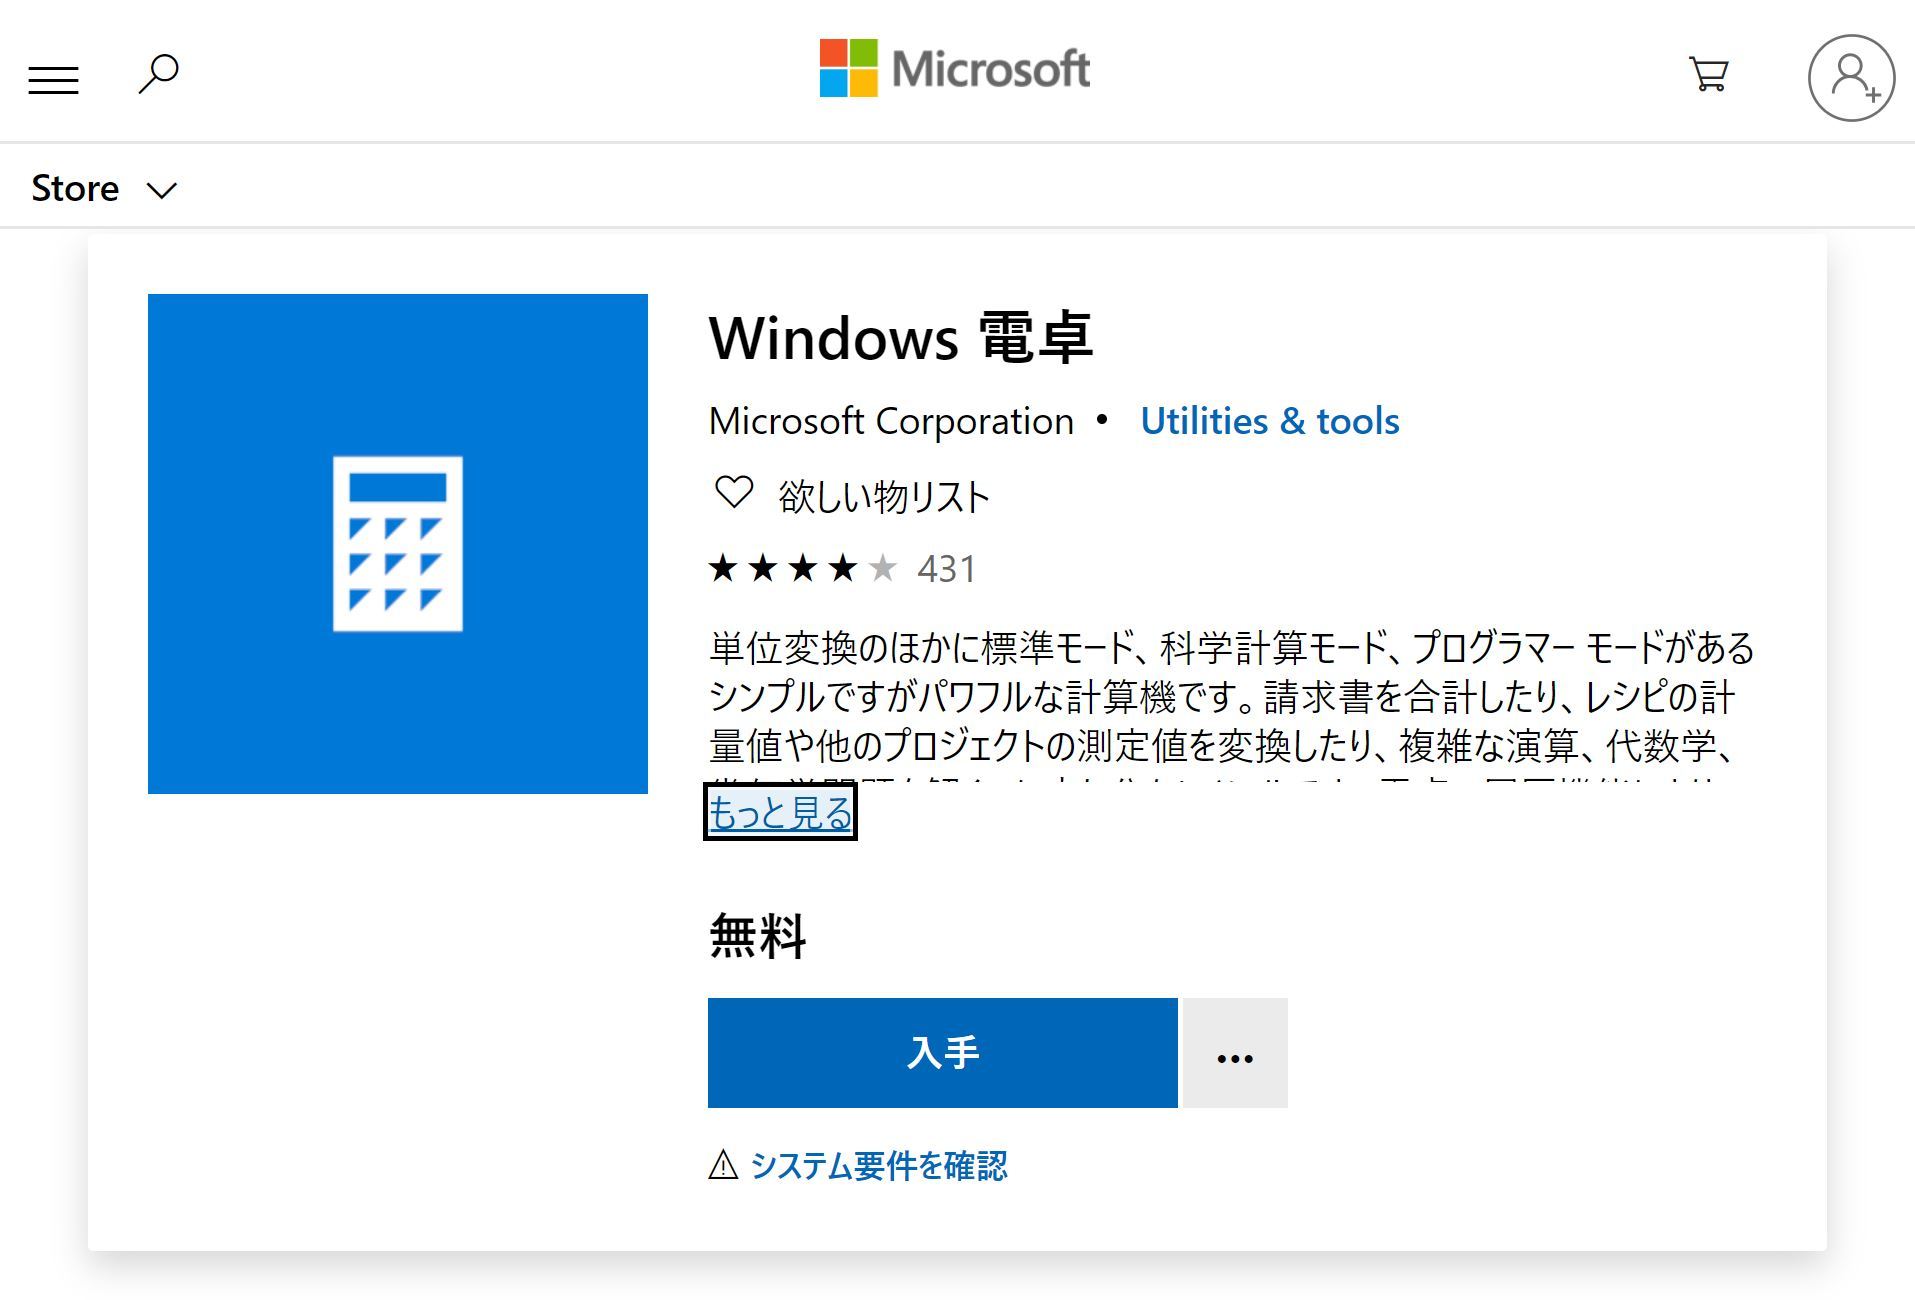Click the sign-in account avatar icon
Screen dimensions: 1915x1300
click(x=1850, y=78)
